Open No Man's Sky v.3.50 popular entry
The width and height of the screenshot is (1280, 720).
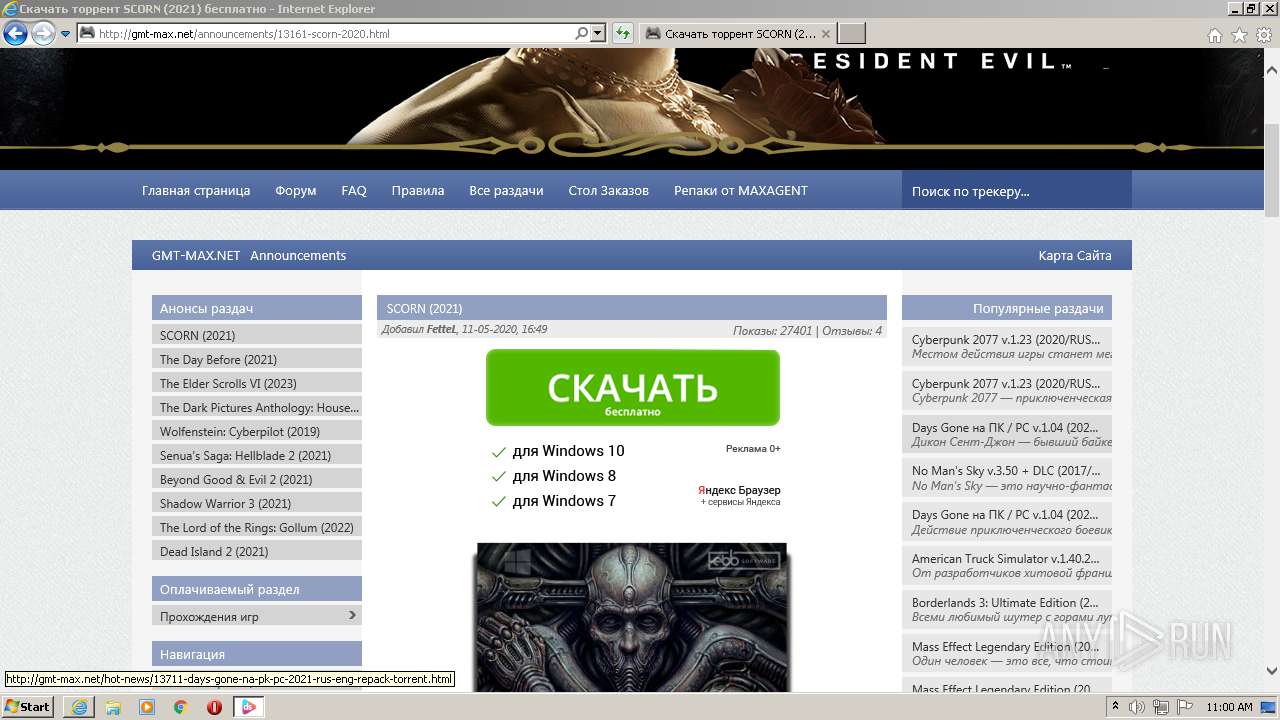pos(1007,478)
